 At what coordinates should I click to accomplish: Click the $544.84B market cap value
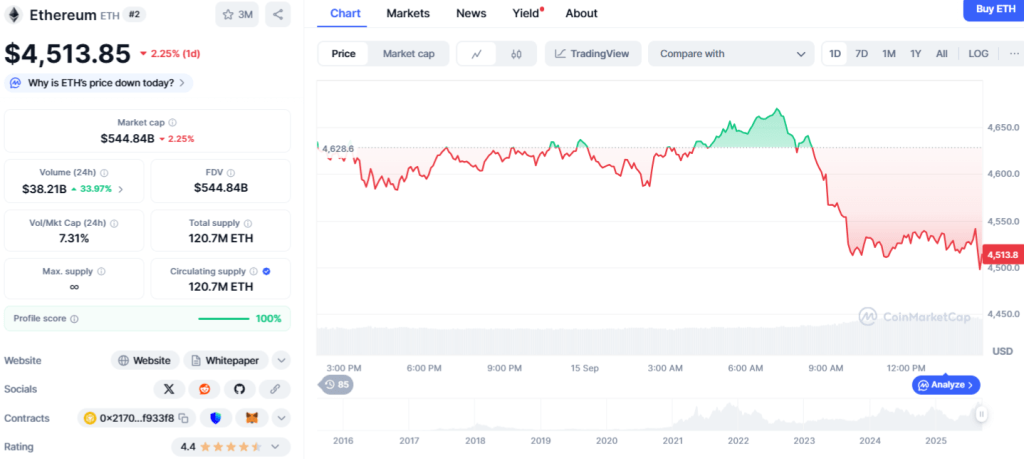coord(127,138)
